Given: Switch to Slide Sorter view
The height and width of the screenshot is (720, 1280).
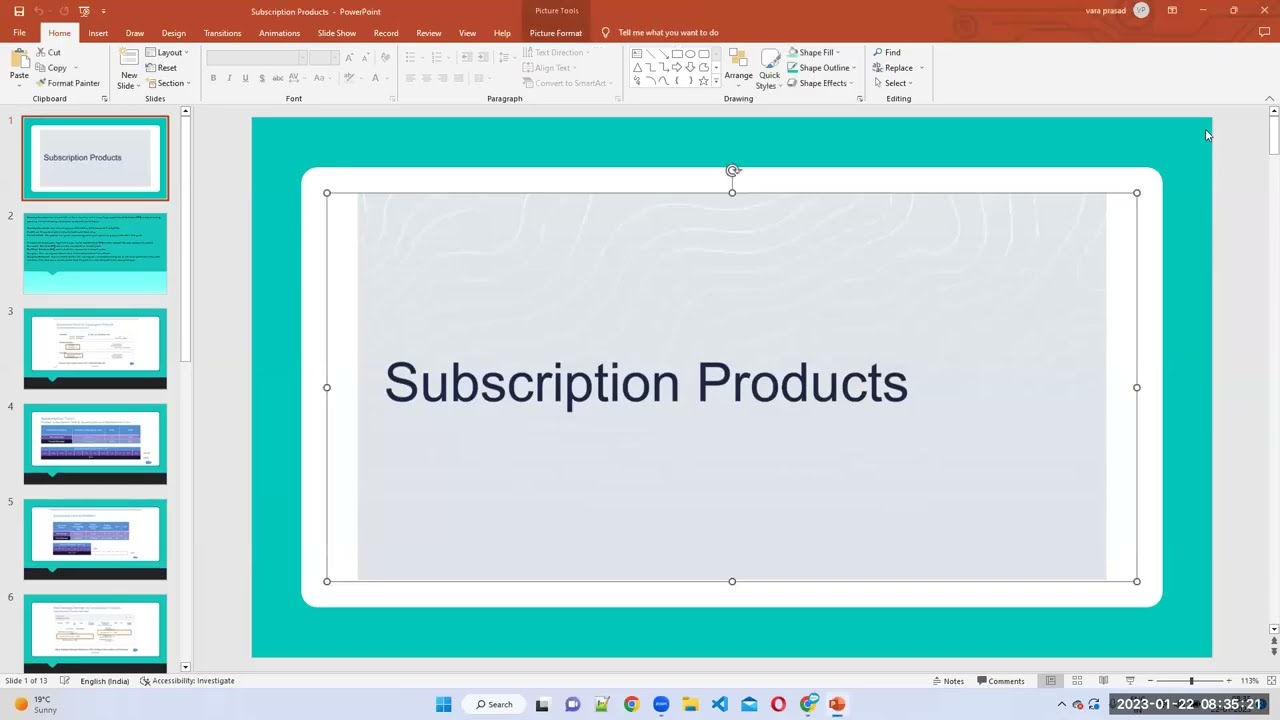Looking at the screenshot, I should [1077, 681].
